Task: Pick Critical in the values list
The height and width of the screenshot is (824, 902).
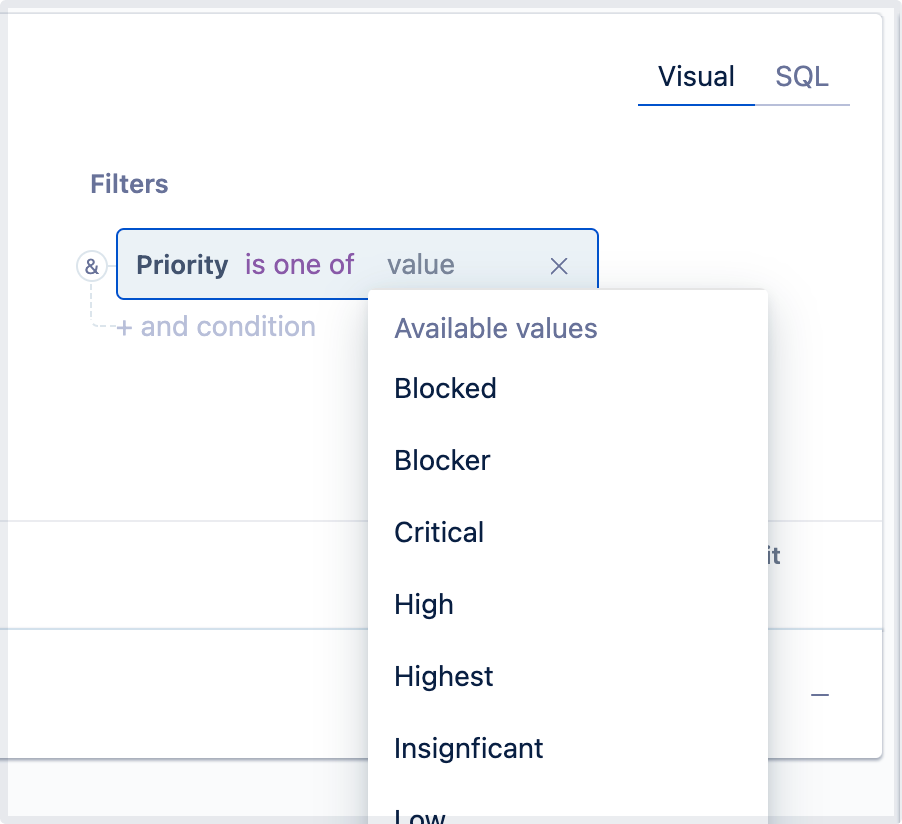Action: [x=439, y=532]
